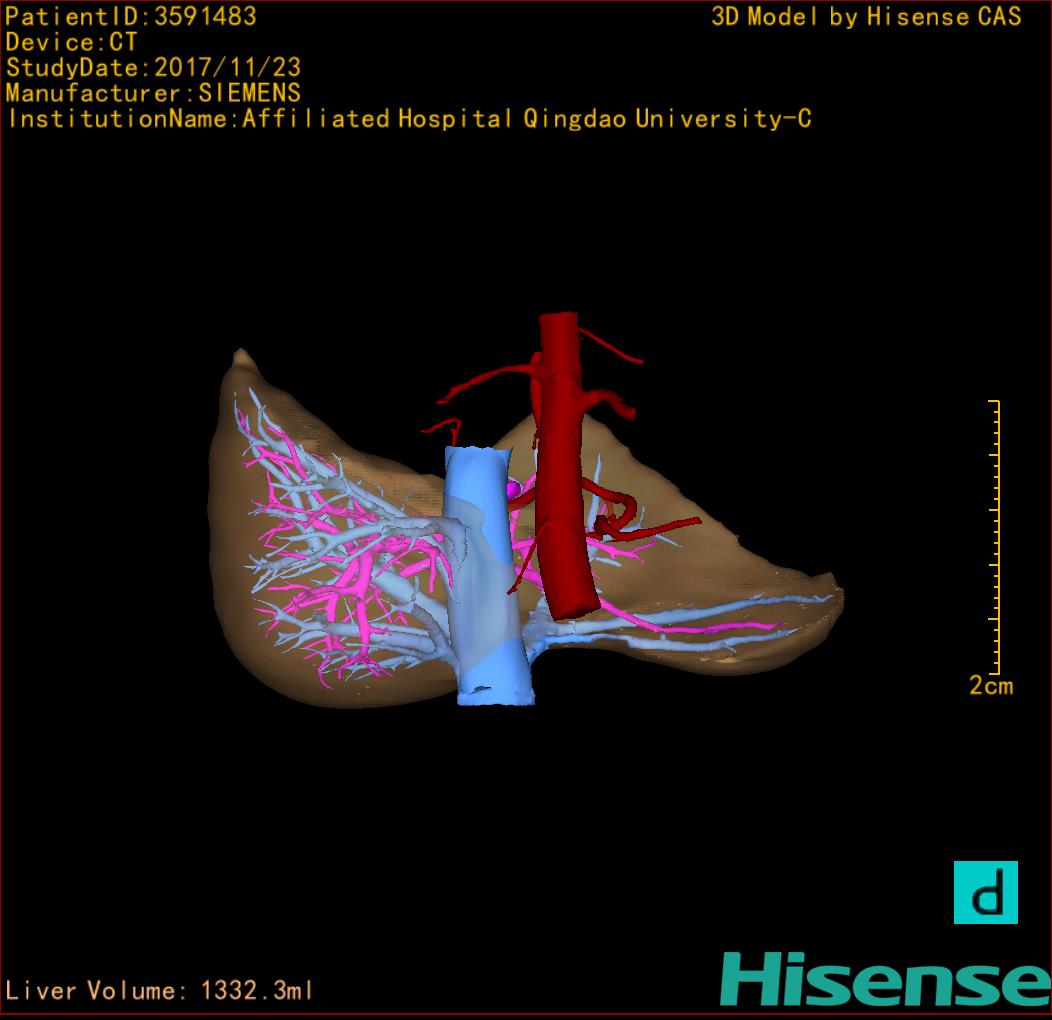Click the Liver Volume: 1332.3ml text
The height and width of the screenshot is (1020, 1052).
(x=158, y=990)
